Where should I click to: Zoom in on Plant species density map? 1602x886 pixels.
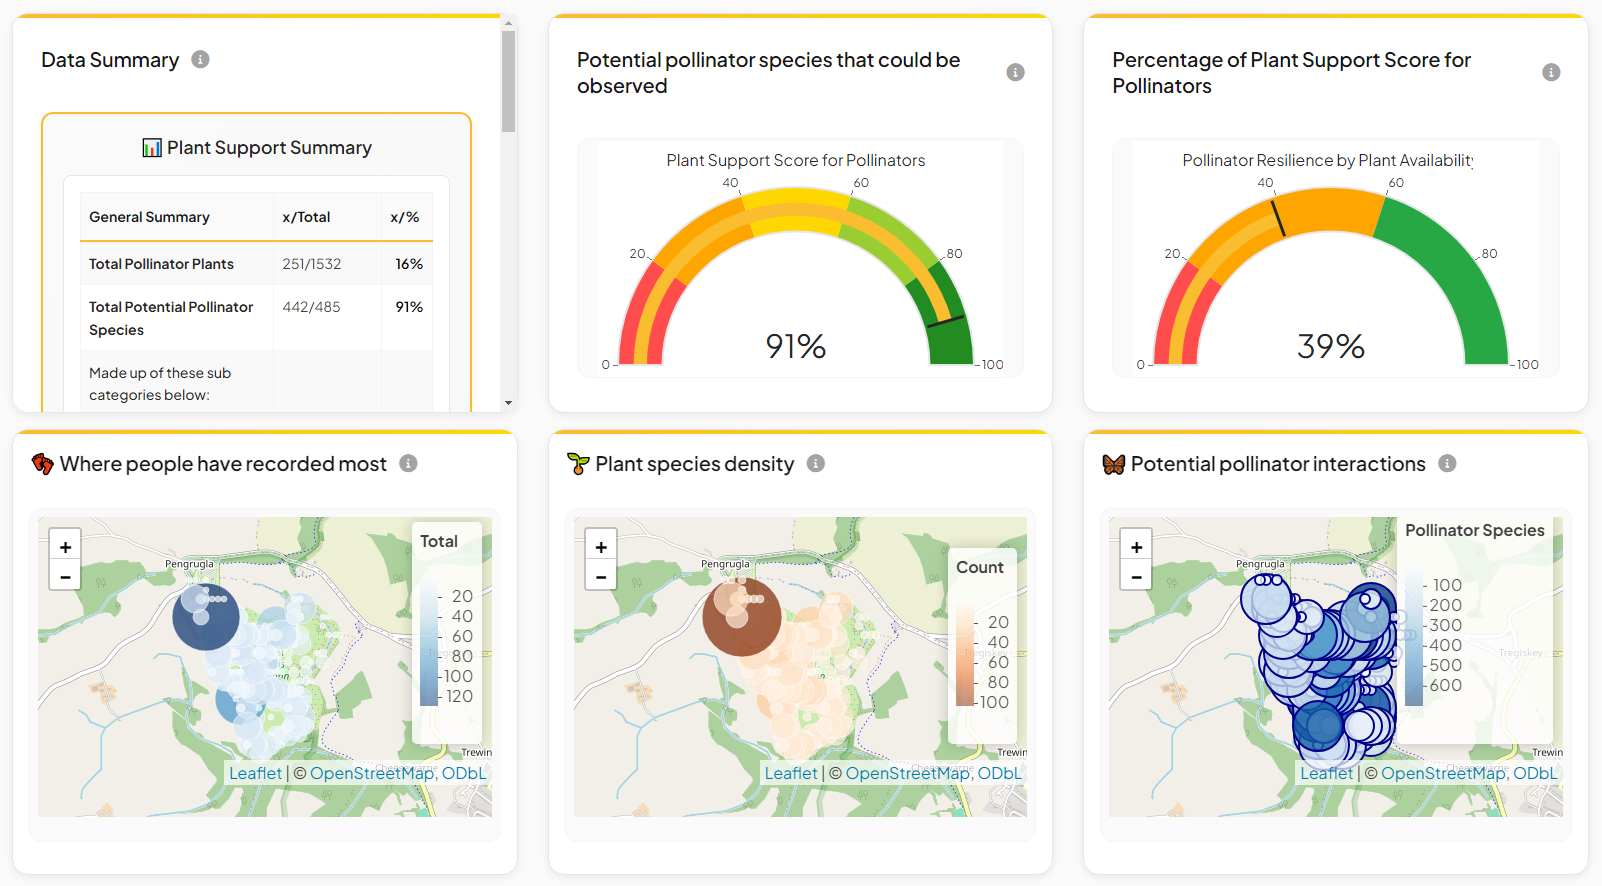pyautogui.click(x=601, y=547)
